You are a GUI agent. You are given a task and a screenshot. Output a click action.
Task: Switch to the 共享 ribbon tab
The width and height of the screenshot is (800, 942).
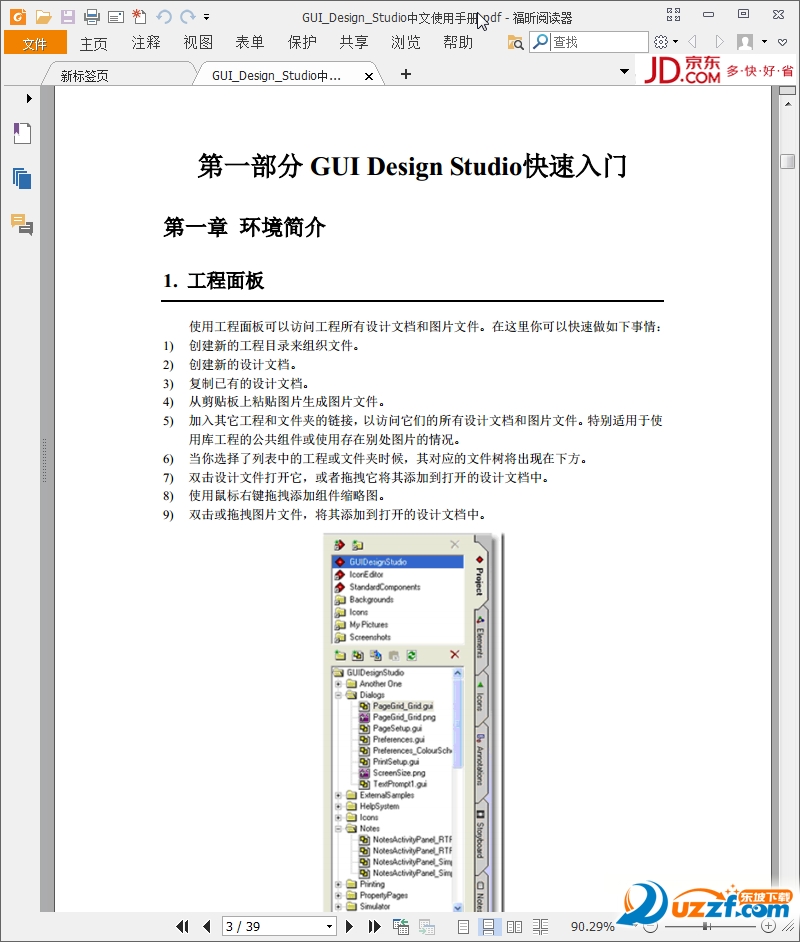[x=354, y=43]
